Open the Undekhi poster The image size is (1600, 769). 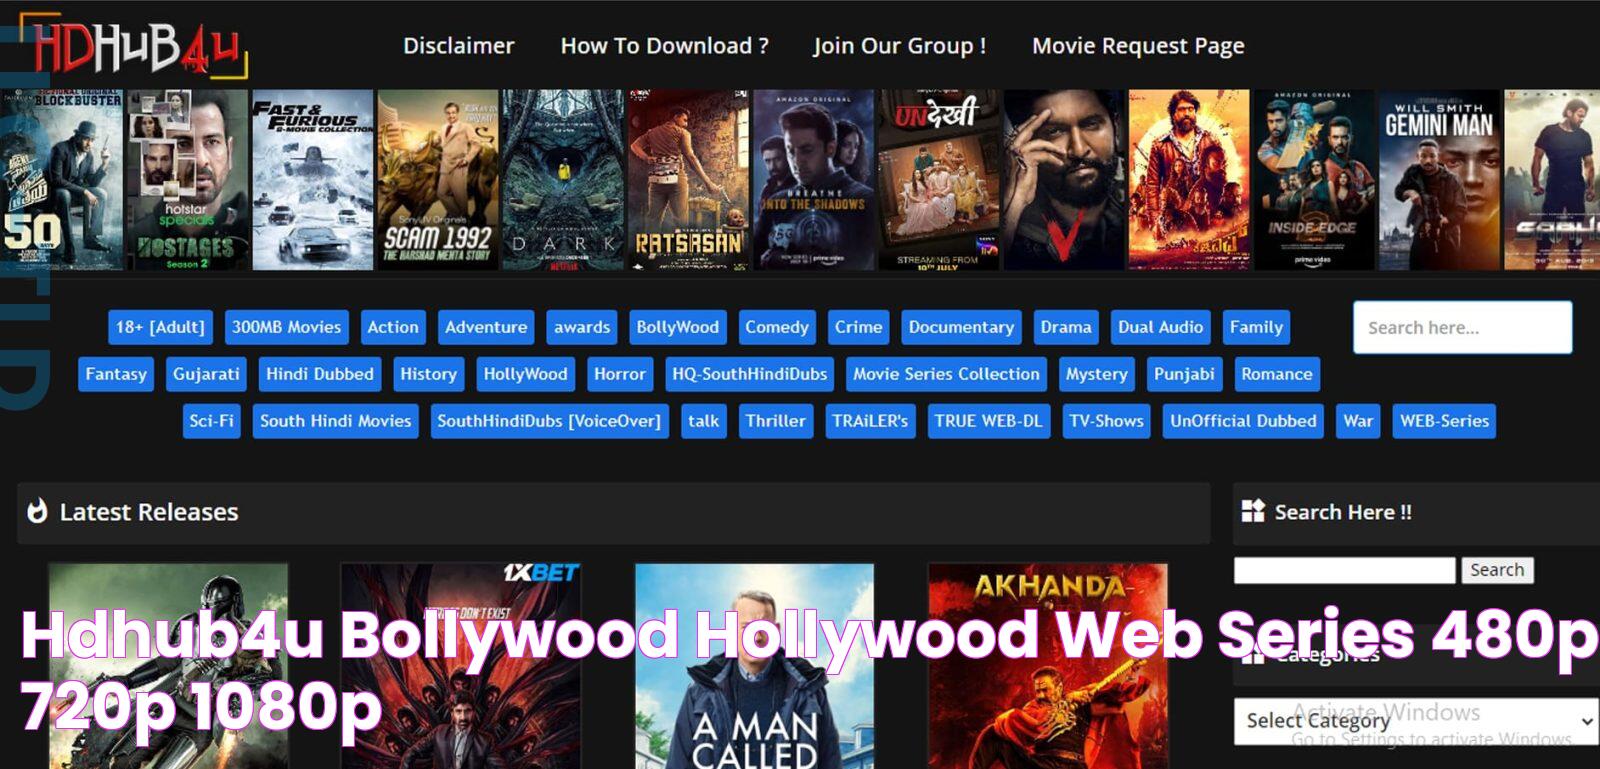938,180
